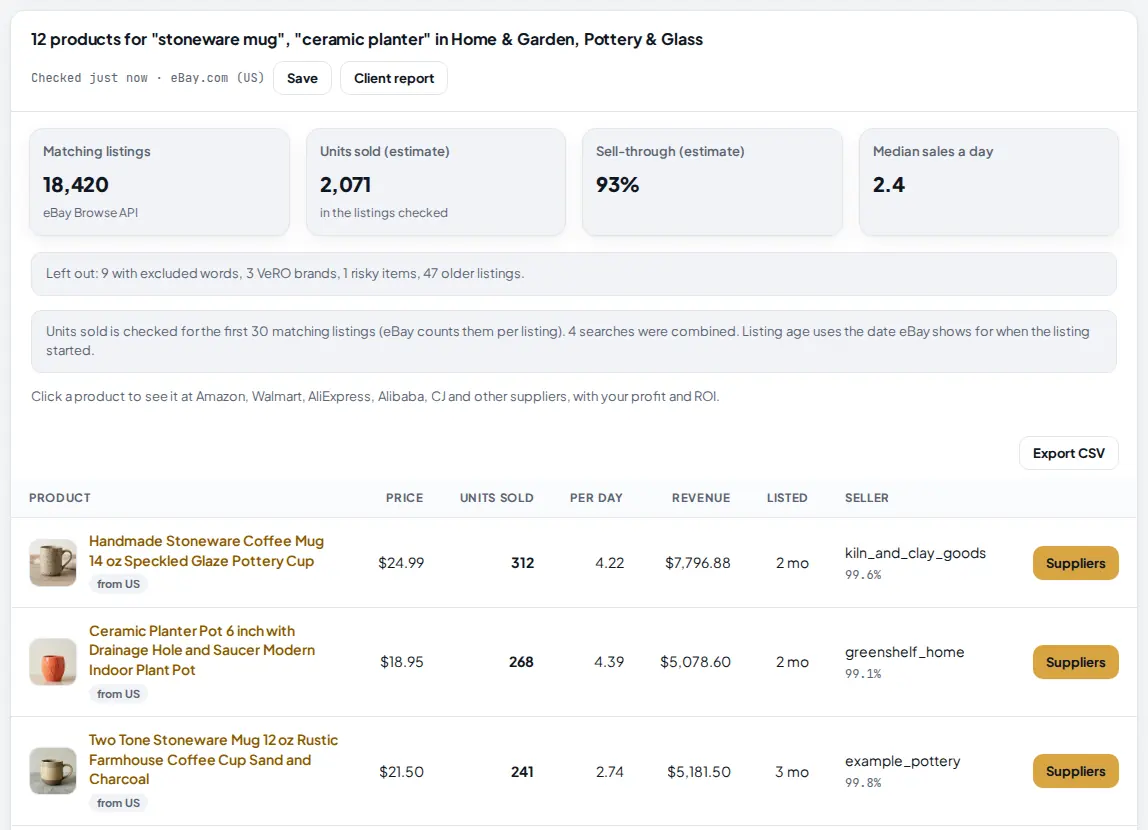Click seller name kiln_and_clay_goods
The width and height of the screenshot is (1148, 830).
[915, 553]
